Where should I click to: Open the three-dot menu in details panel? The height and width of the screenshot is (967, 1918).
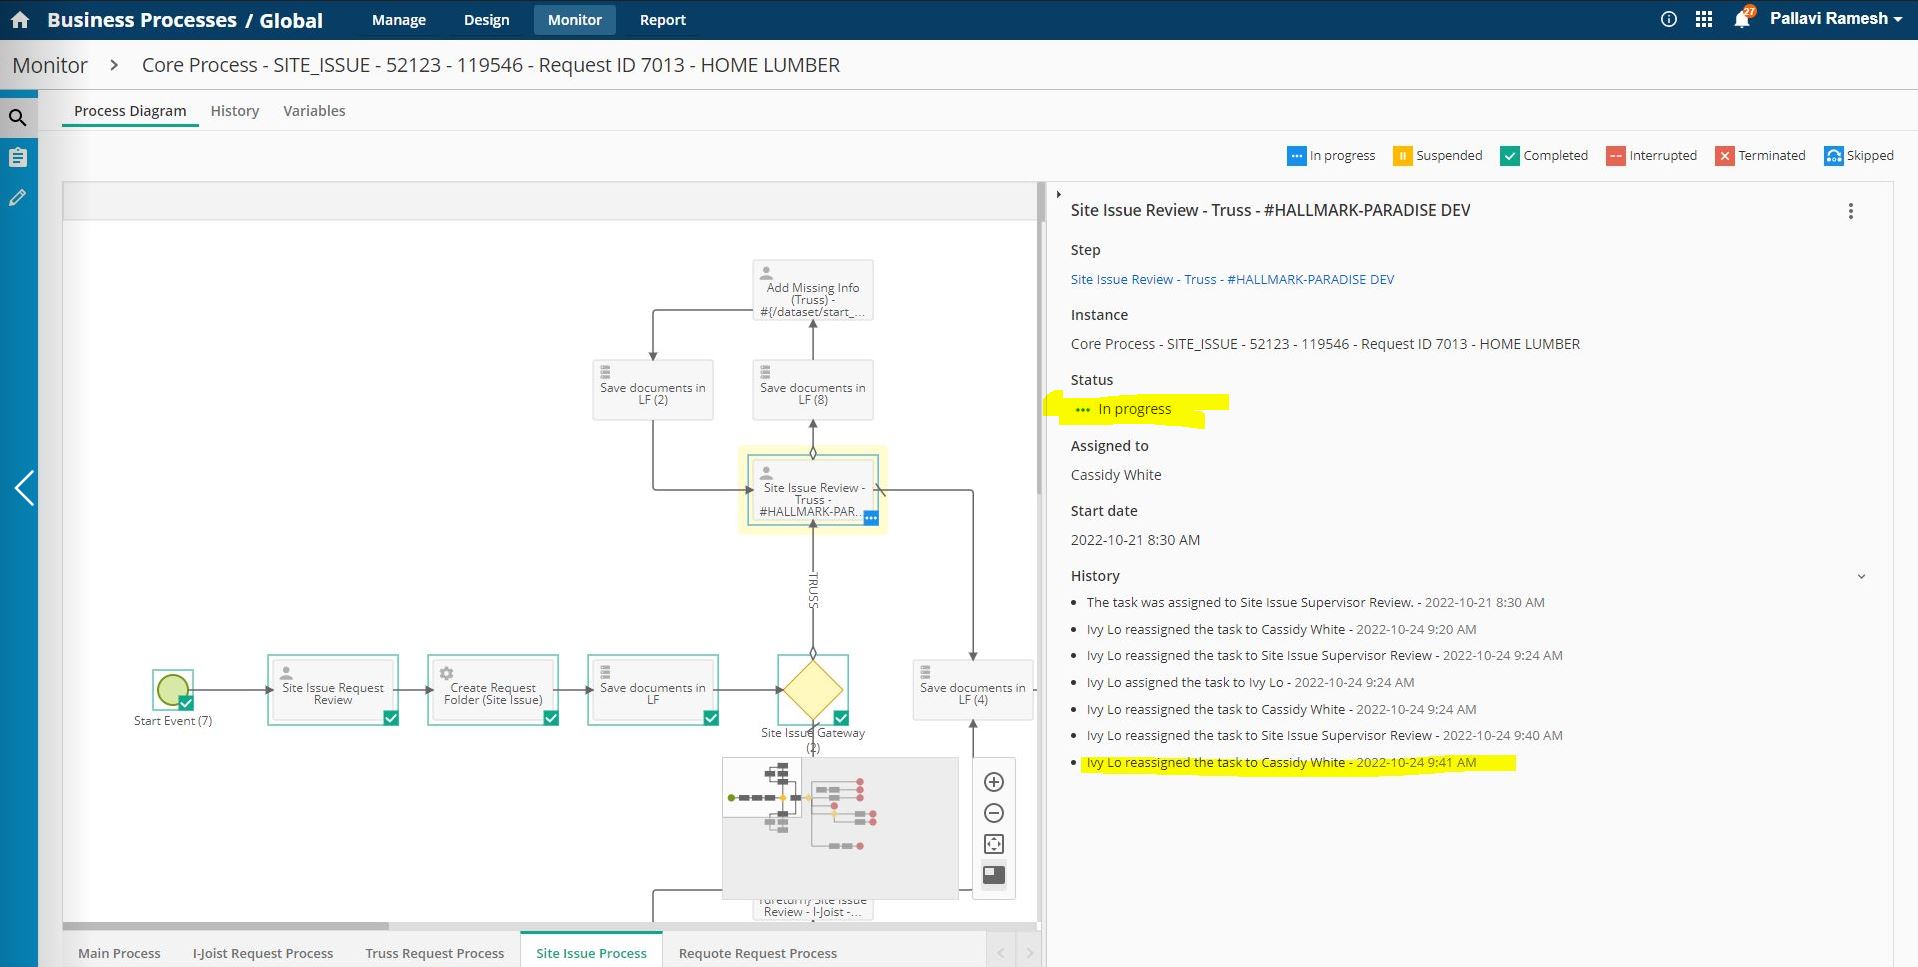(1851, 211)
